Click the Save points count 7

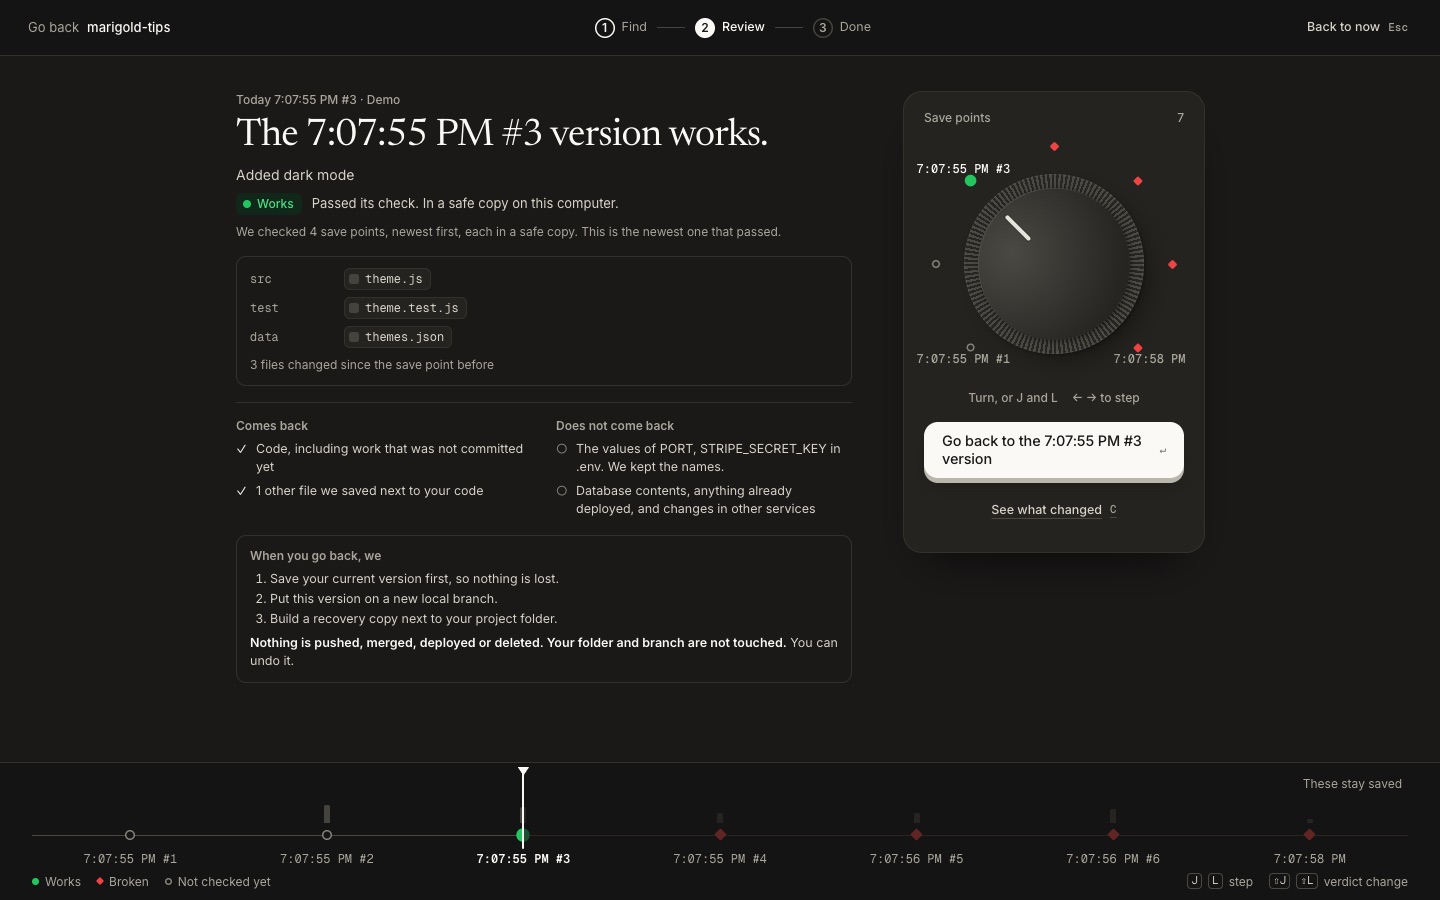pos(1180,118)
